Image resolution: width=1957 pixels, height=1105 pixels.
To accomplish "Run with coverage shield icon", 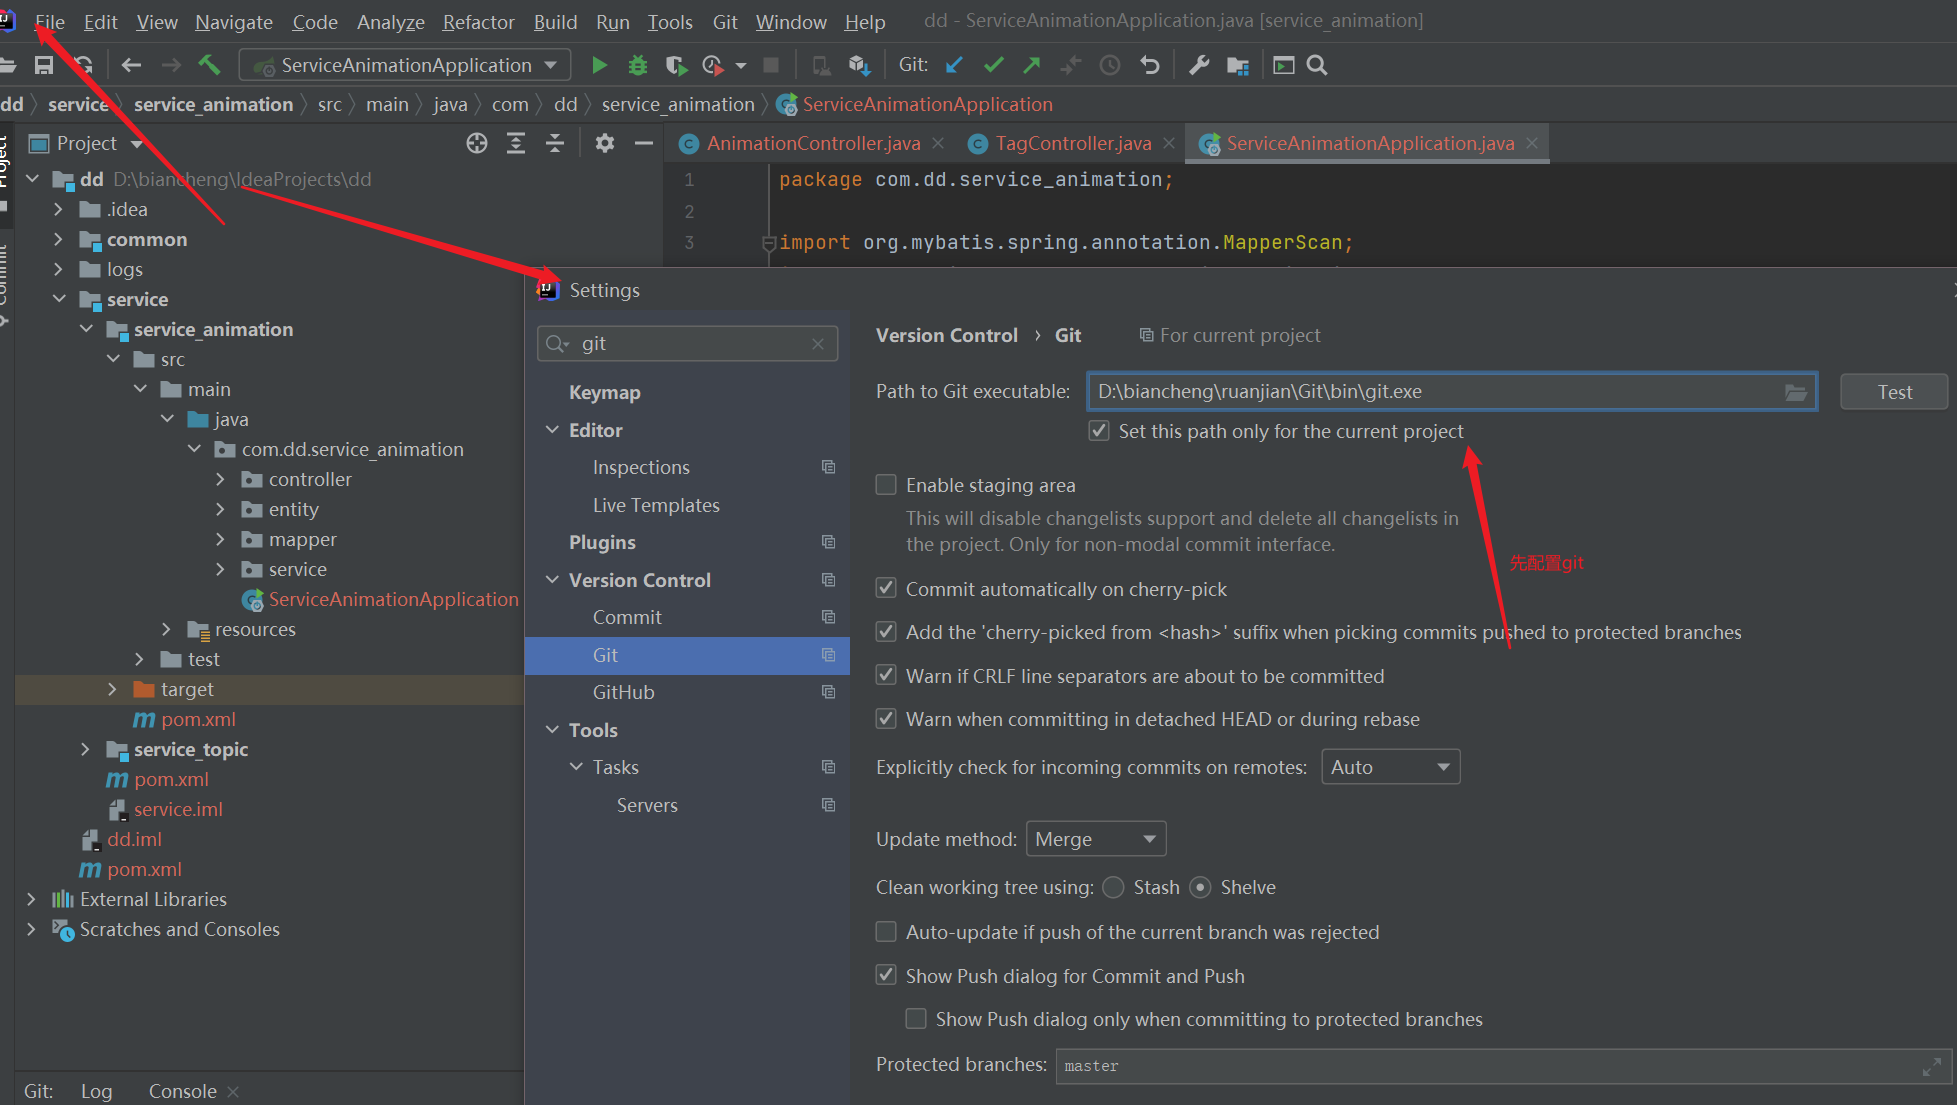I will pos(676,66).
